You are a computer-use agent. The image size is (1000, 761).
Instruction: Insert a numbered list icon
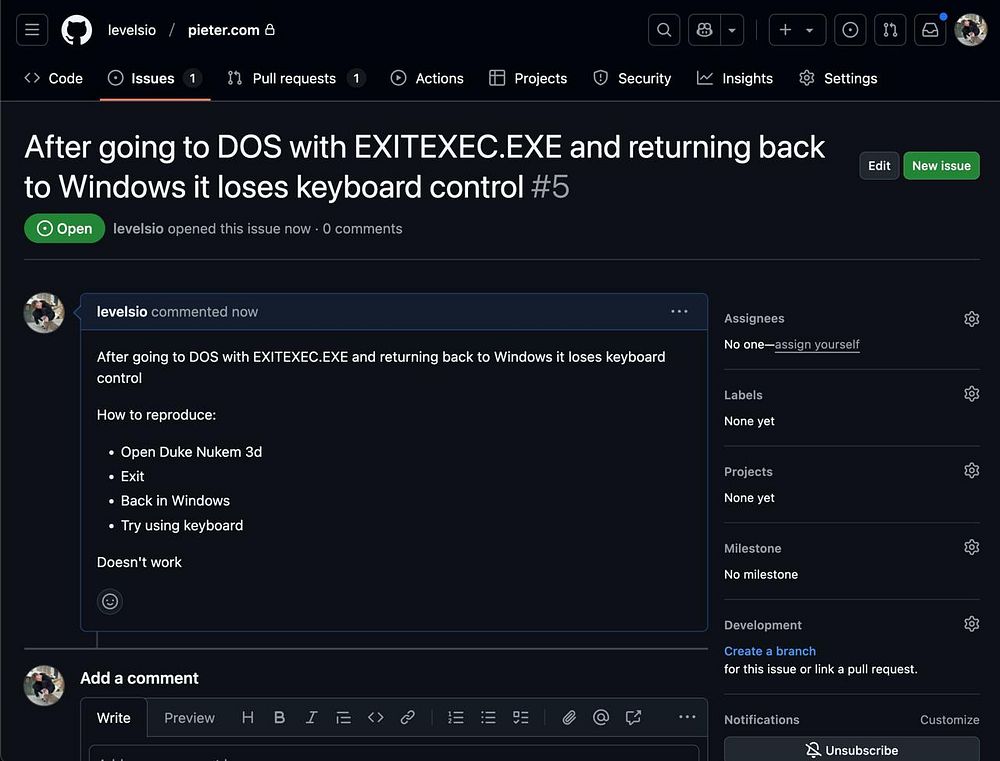pos(455,718)
